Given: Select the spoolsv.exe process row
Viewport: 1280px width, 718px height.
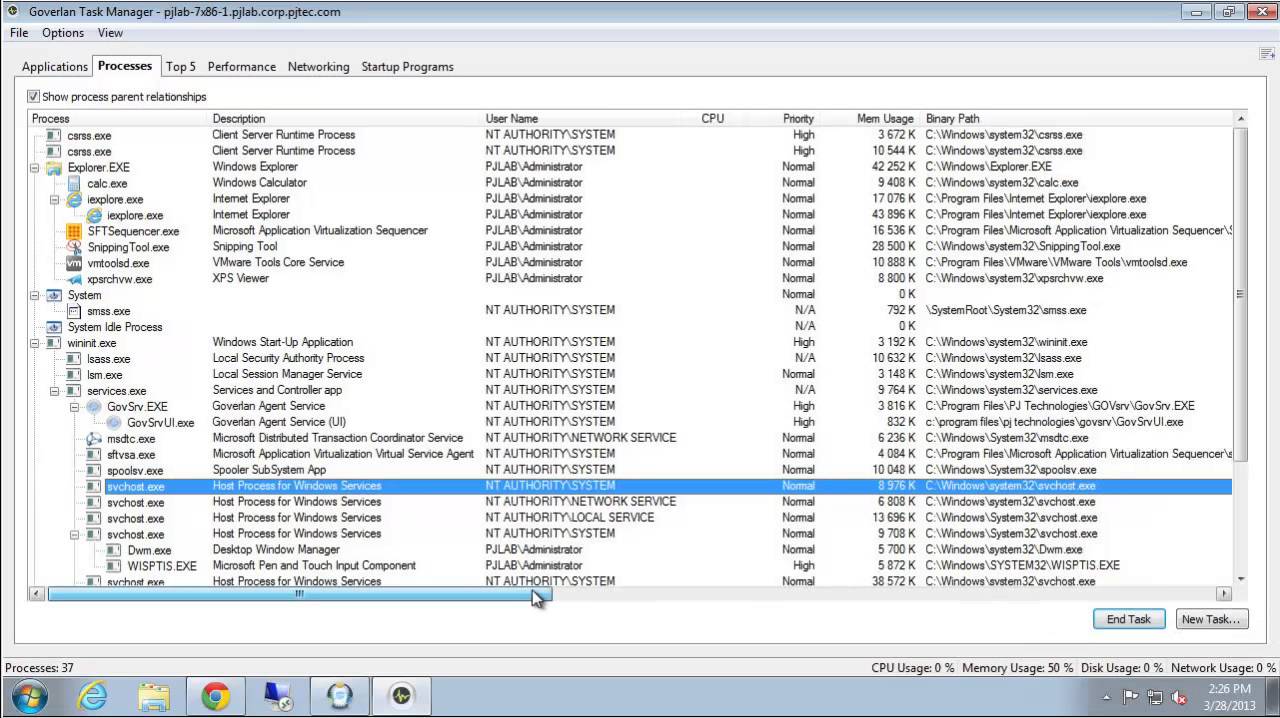Looking at the screenshot, I should [x=630, y=470].
